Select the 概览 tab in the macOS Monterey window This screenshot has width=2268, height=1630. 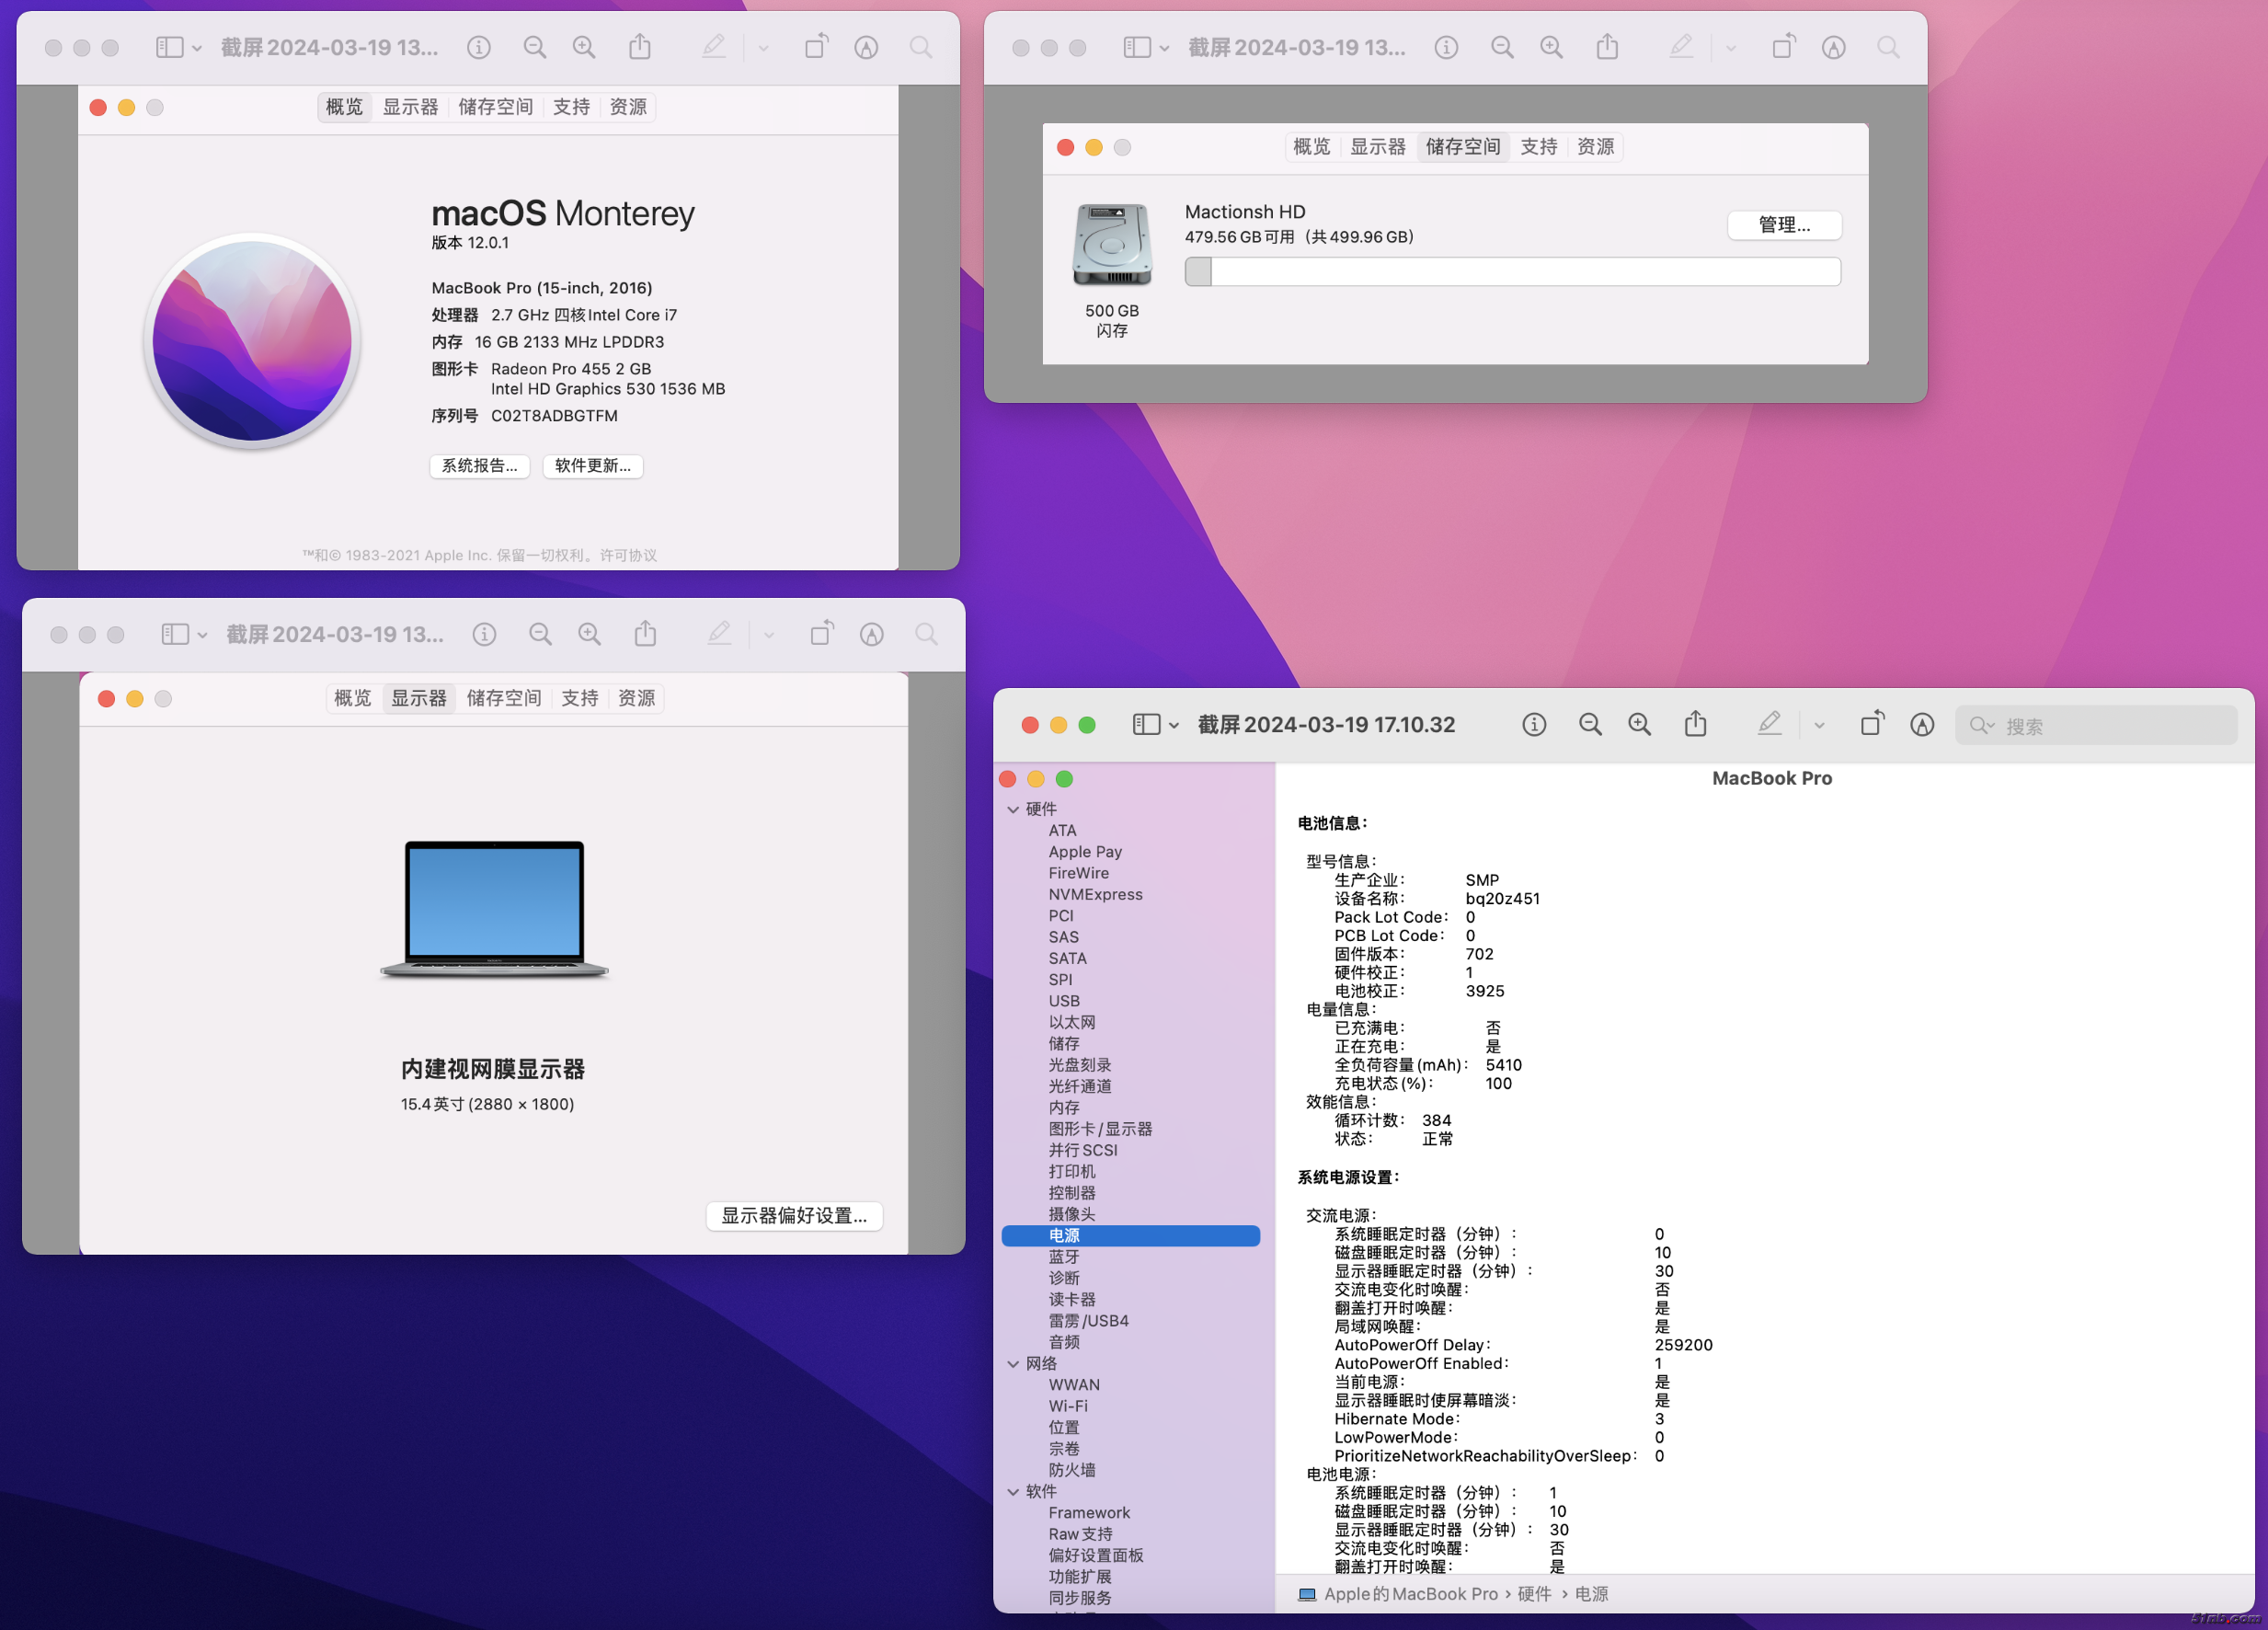pos(344,107)
